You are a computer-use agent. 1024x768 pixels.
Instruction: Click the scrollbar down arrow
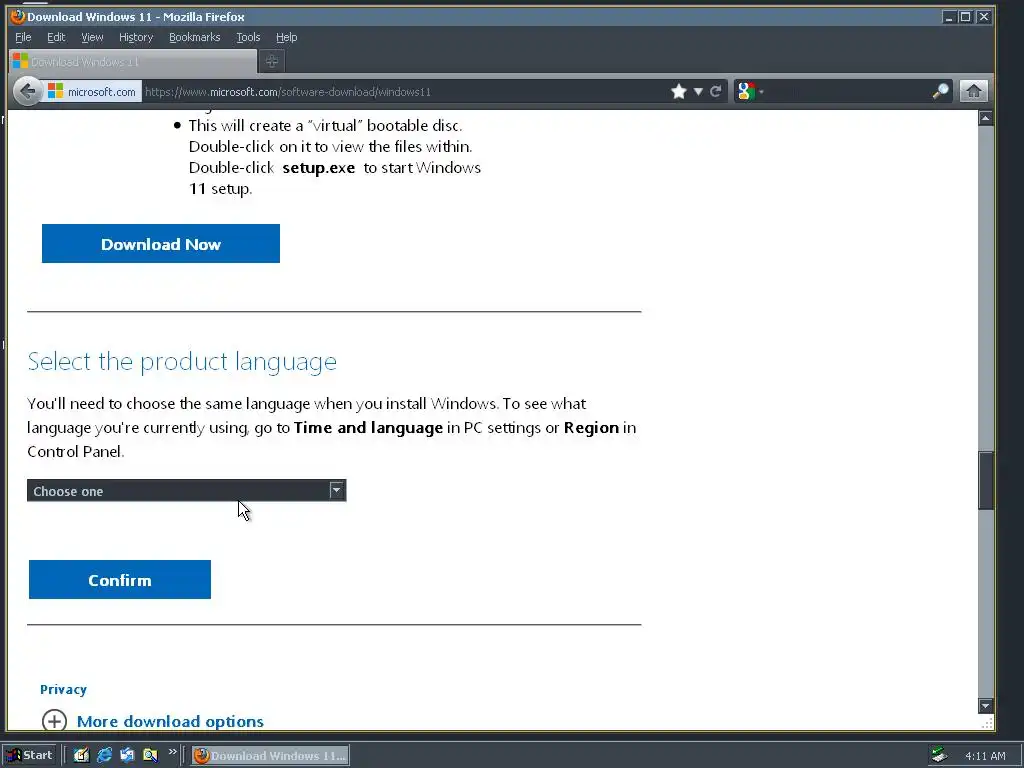(985, 706)
